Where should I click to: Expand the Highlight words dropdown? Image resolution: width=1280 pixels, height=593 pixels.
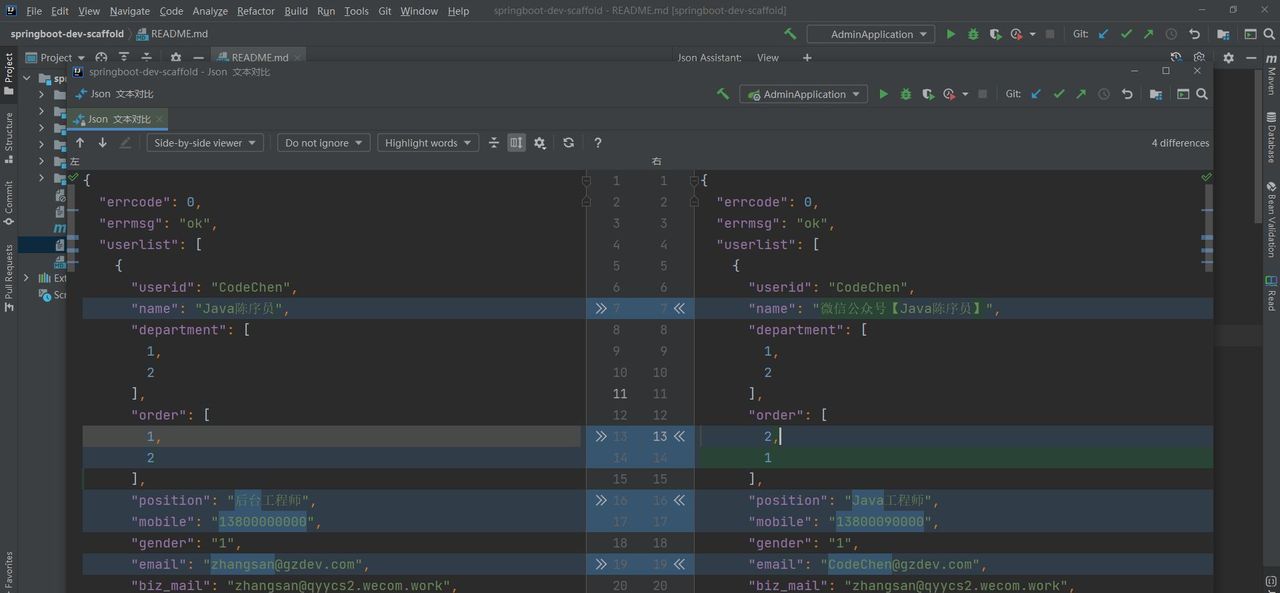point(427,143)
